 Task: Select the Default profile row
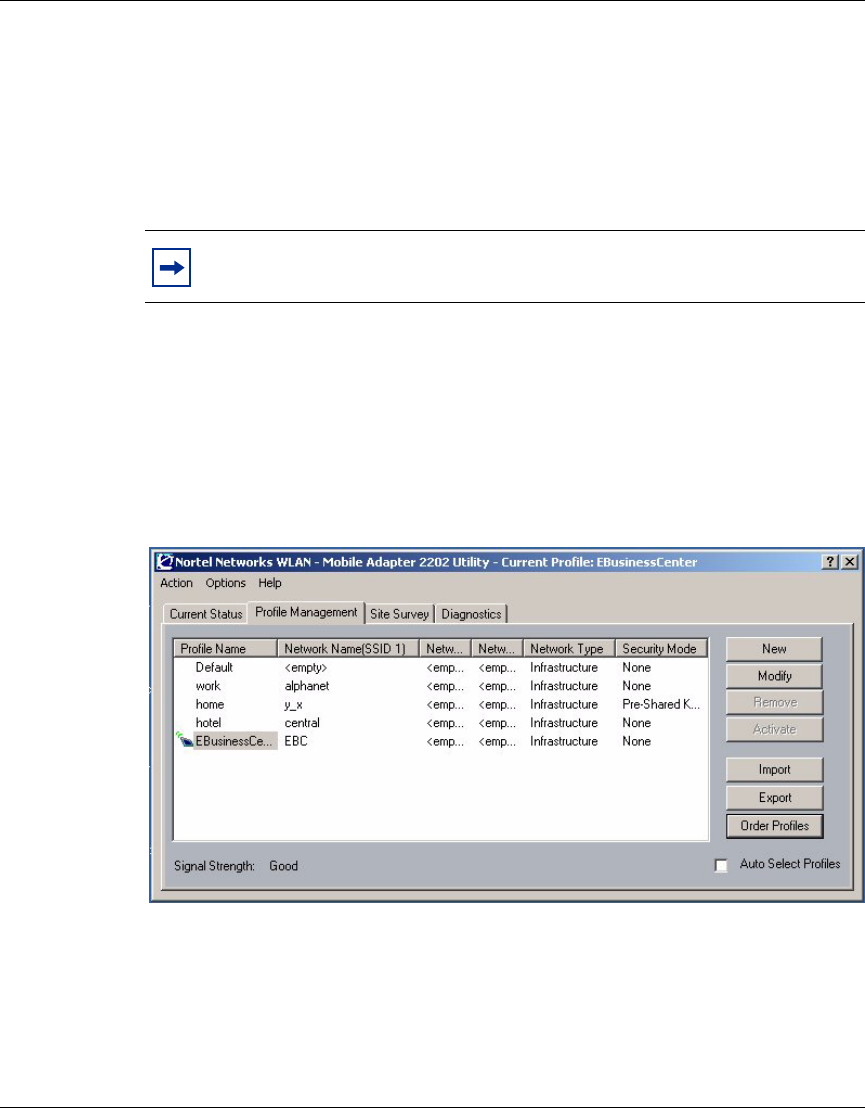click(x=440, y=667)
